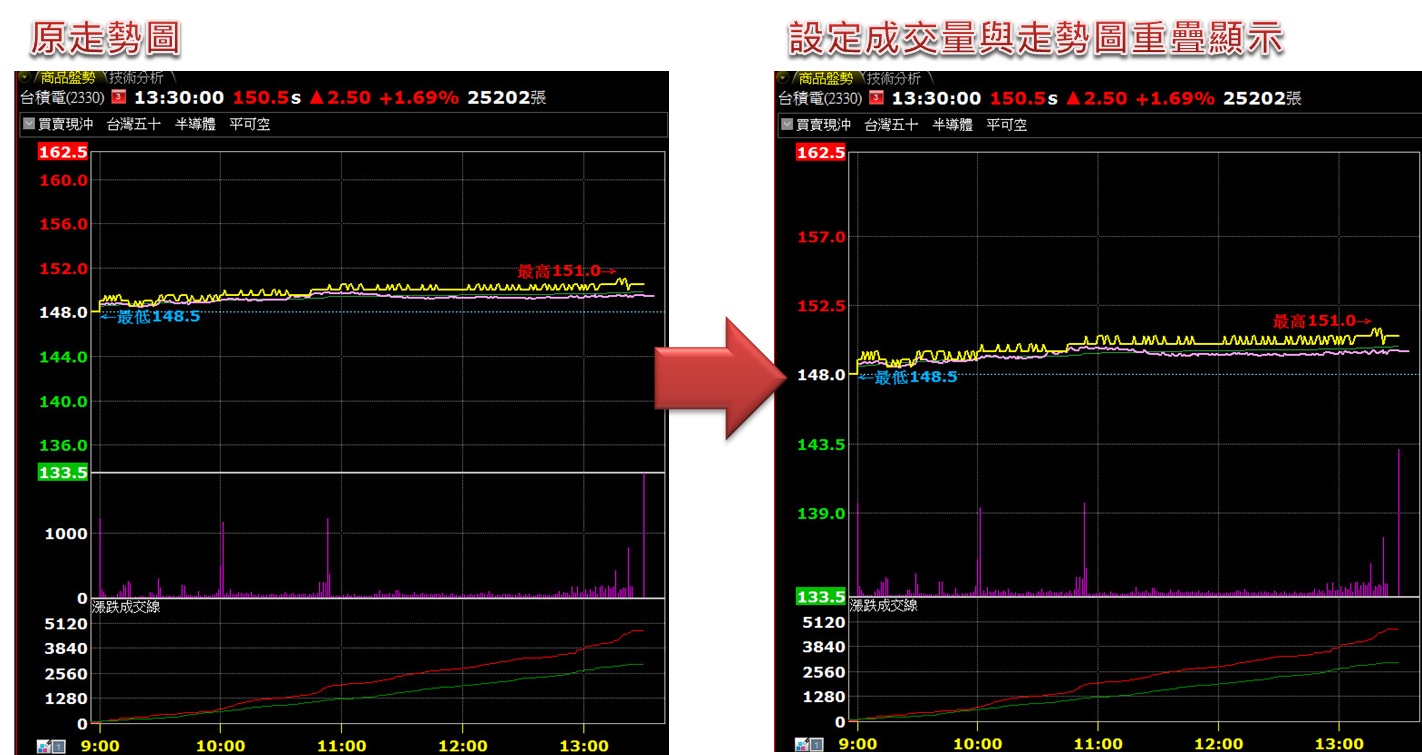The width and height of the screenshot is (1422, 755).
Task: Open round dropdown beside 商品盤勢 tab, left panel
Action: 25,77
